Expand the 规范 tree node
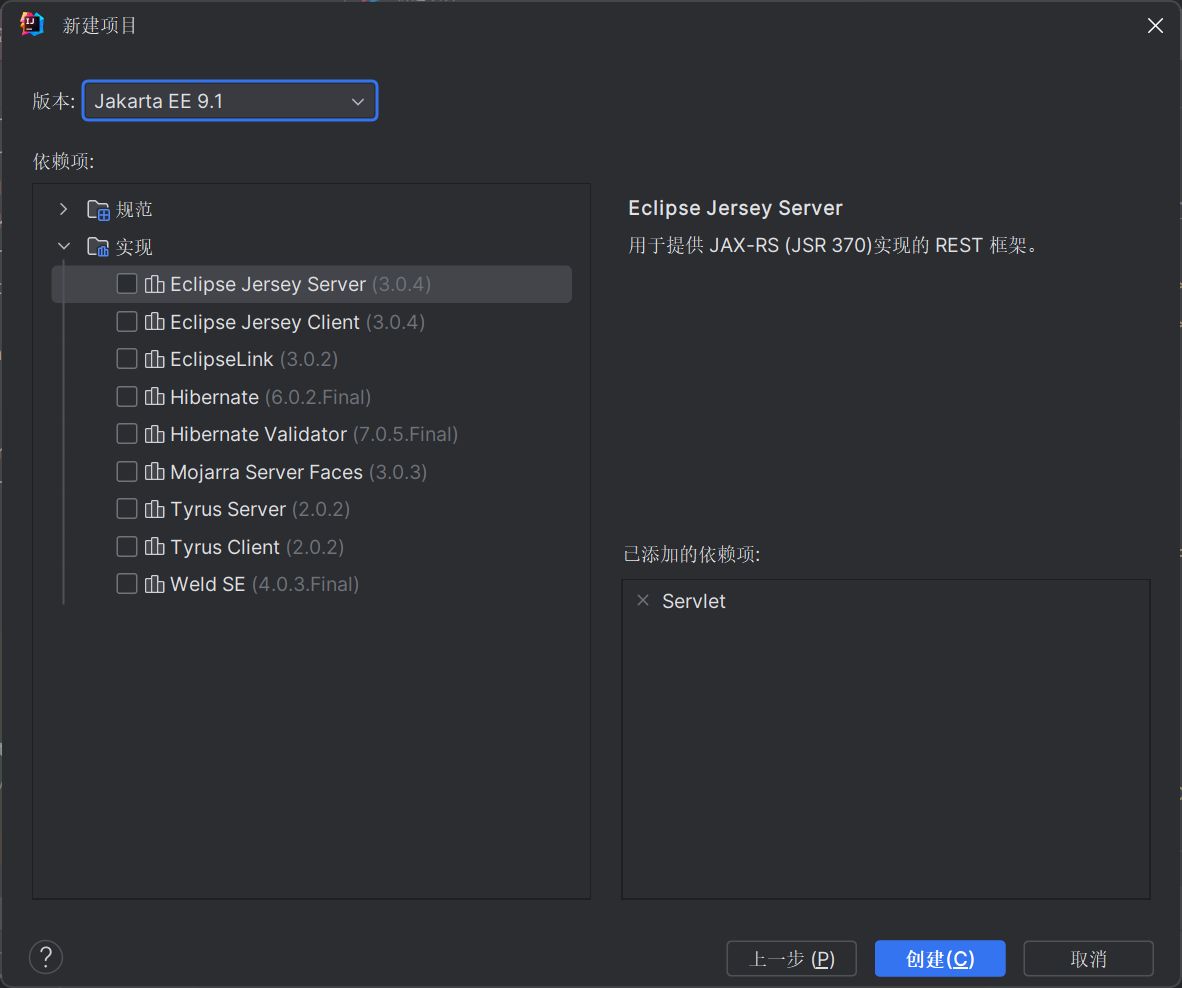Image resolution: width=1182 pixels, height=988 pixels. click(64, 210)
